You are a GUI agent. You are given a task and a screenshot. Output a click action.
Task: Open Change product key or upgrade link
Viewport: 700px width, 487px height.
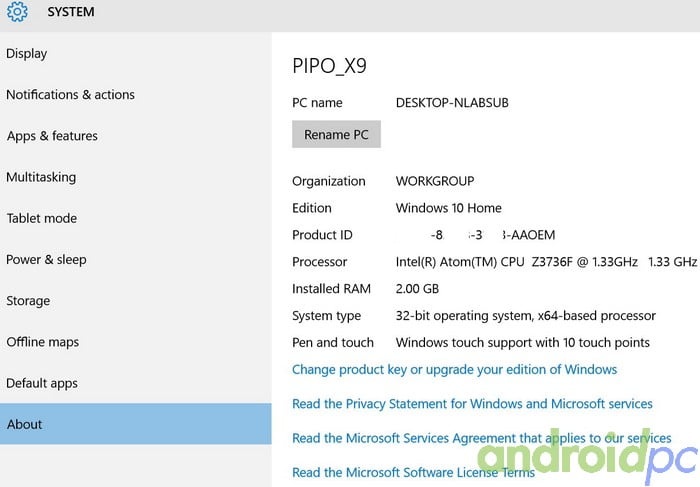(454, 370)
